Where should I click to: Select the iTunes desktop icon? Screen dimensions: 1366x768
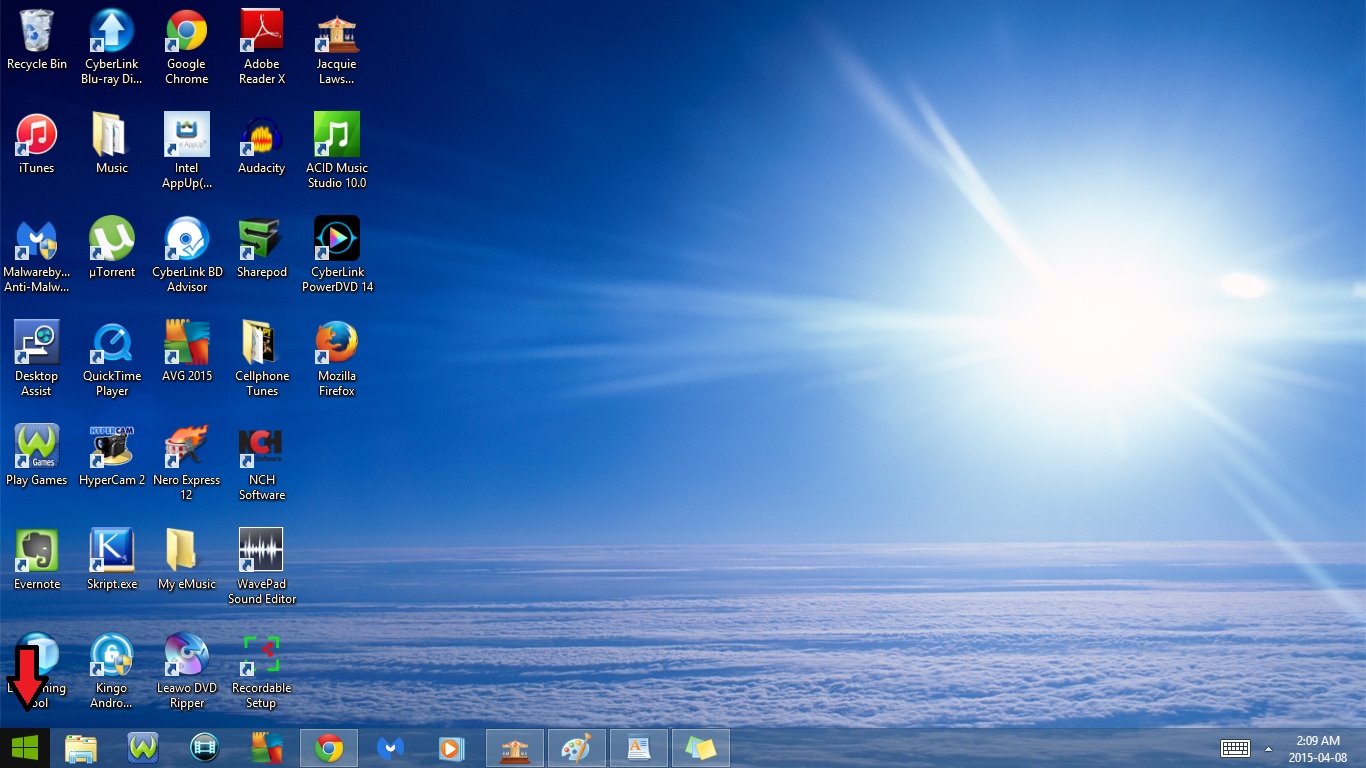(x=37, y=144)
